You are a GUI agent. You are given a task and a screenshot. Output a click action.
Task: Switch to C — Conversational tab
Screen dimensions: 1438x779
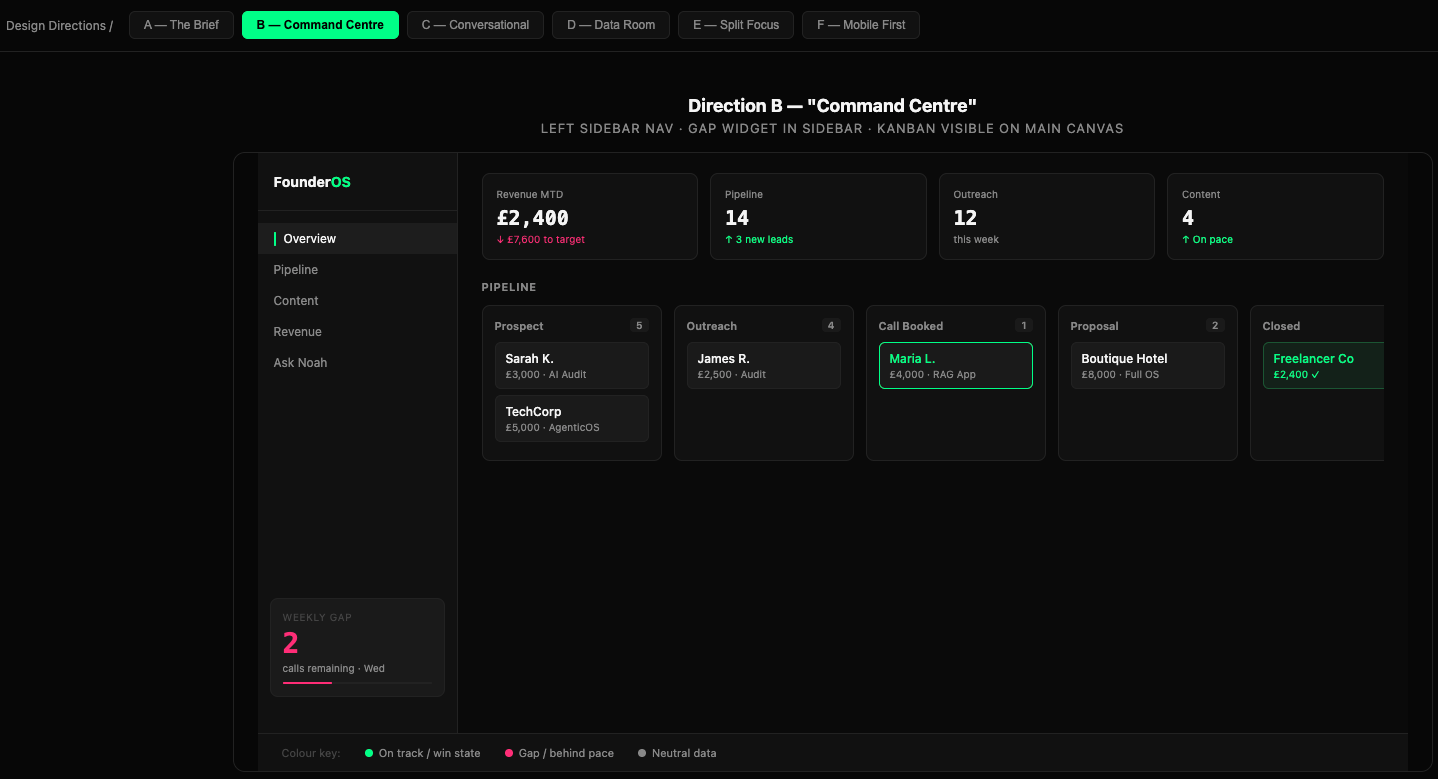(x=475, y=25)
